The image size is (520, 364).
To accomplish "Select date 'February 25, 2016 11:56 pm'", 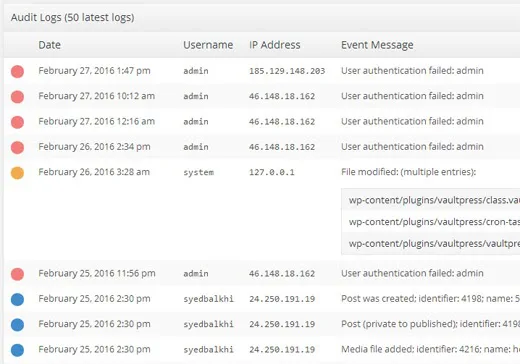I will pyautogui.click(x=97, y=273).
